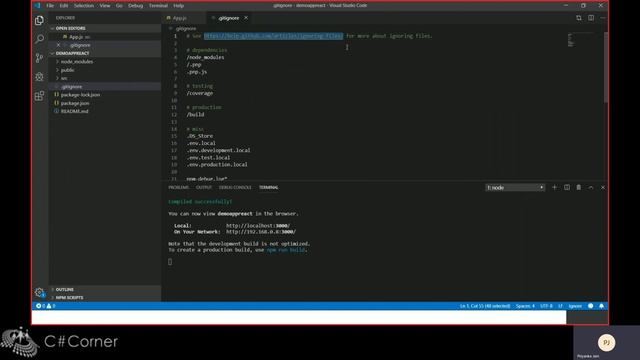
Task: Click localhost:3000 link in terminal
Action: point(258,226)
